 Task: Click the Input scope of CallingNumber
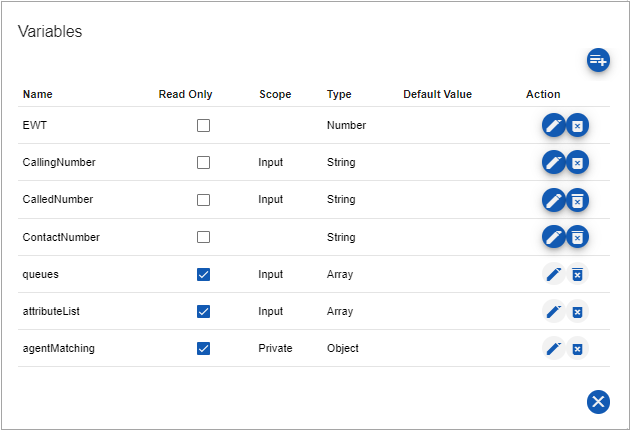coord(270,163)
